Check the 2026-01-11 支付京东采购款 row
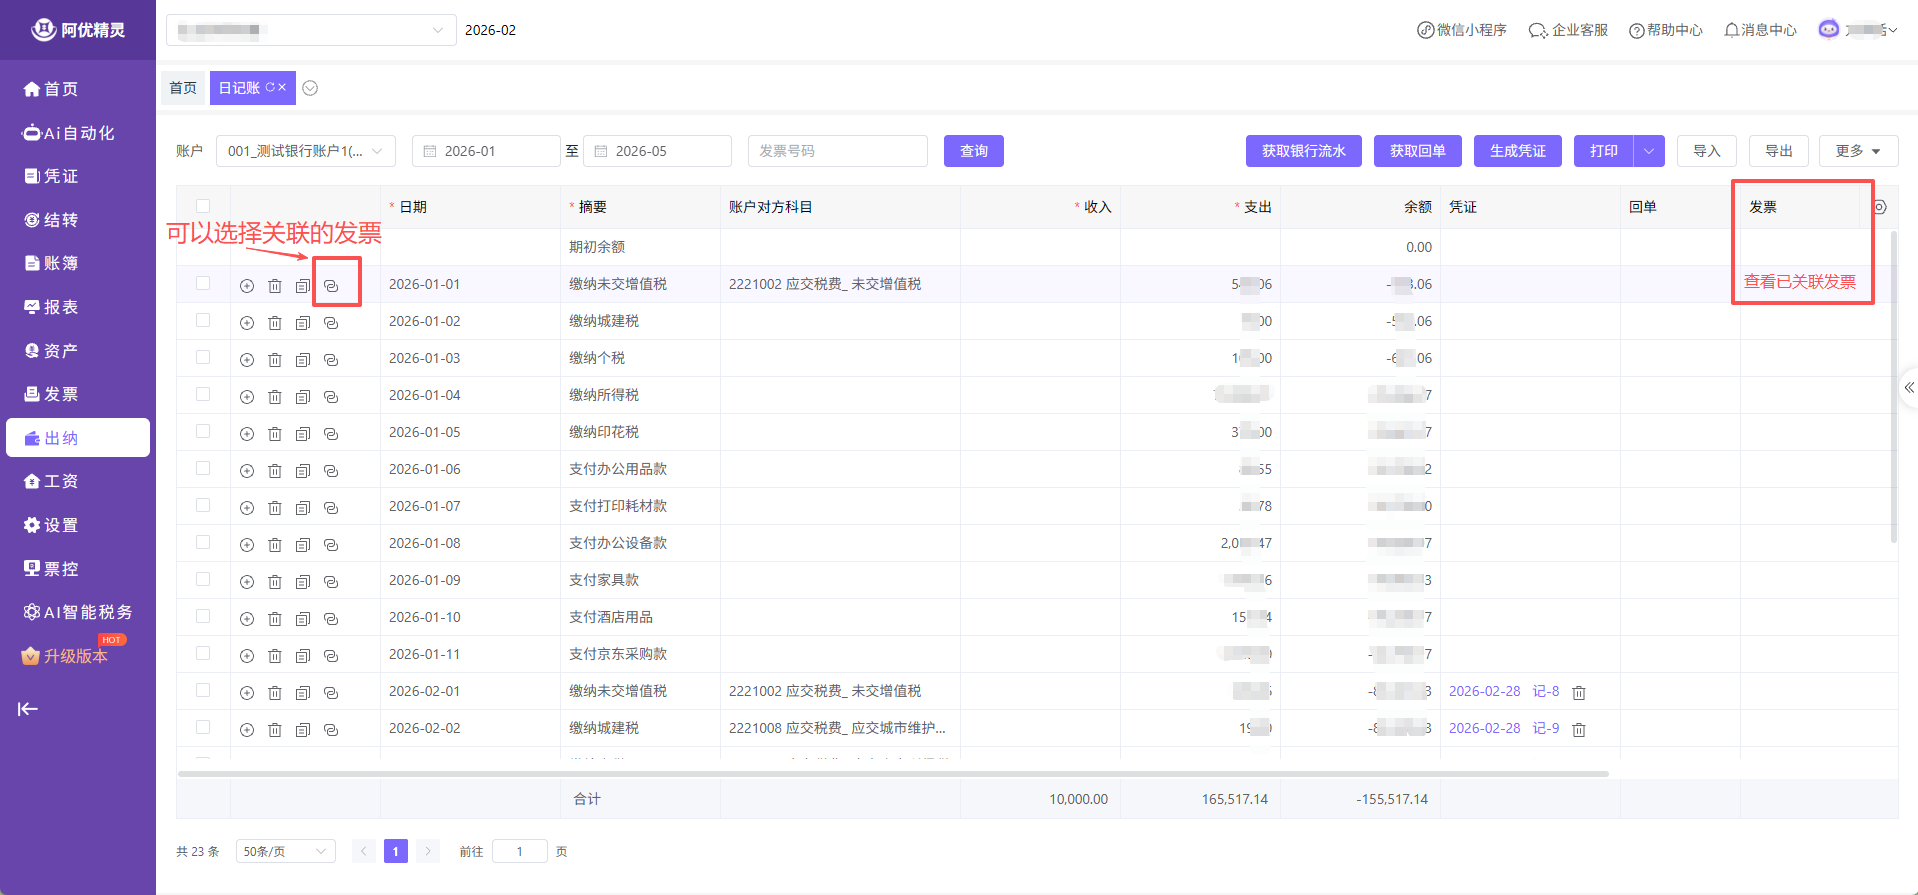1918x895 pixels. tap(203, 653)
